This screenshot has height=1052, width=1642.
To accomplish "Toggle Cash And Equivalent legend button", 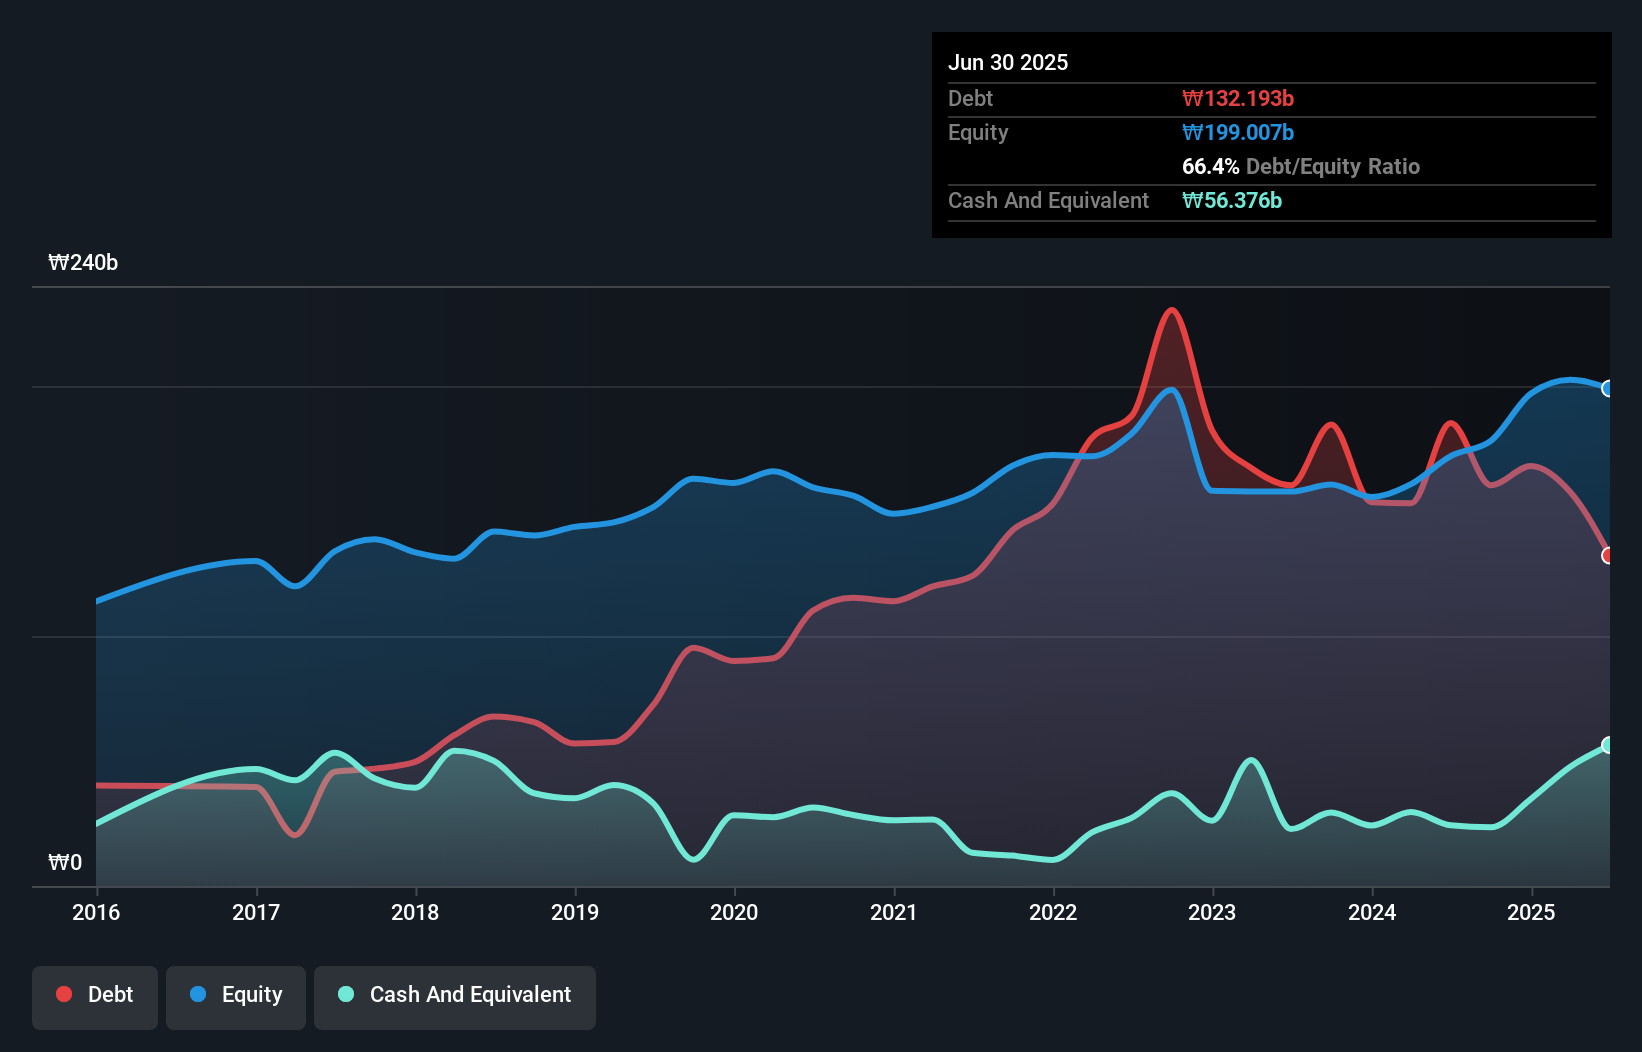I will (x=455, y=996).
